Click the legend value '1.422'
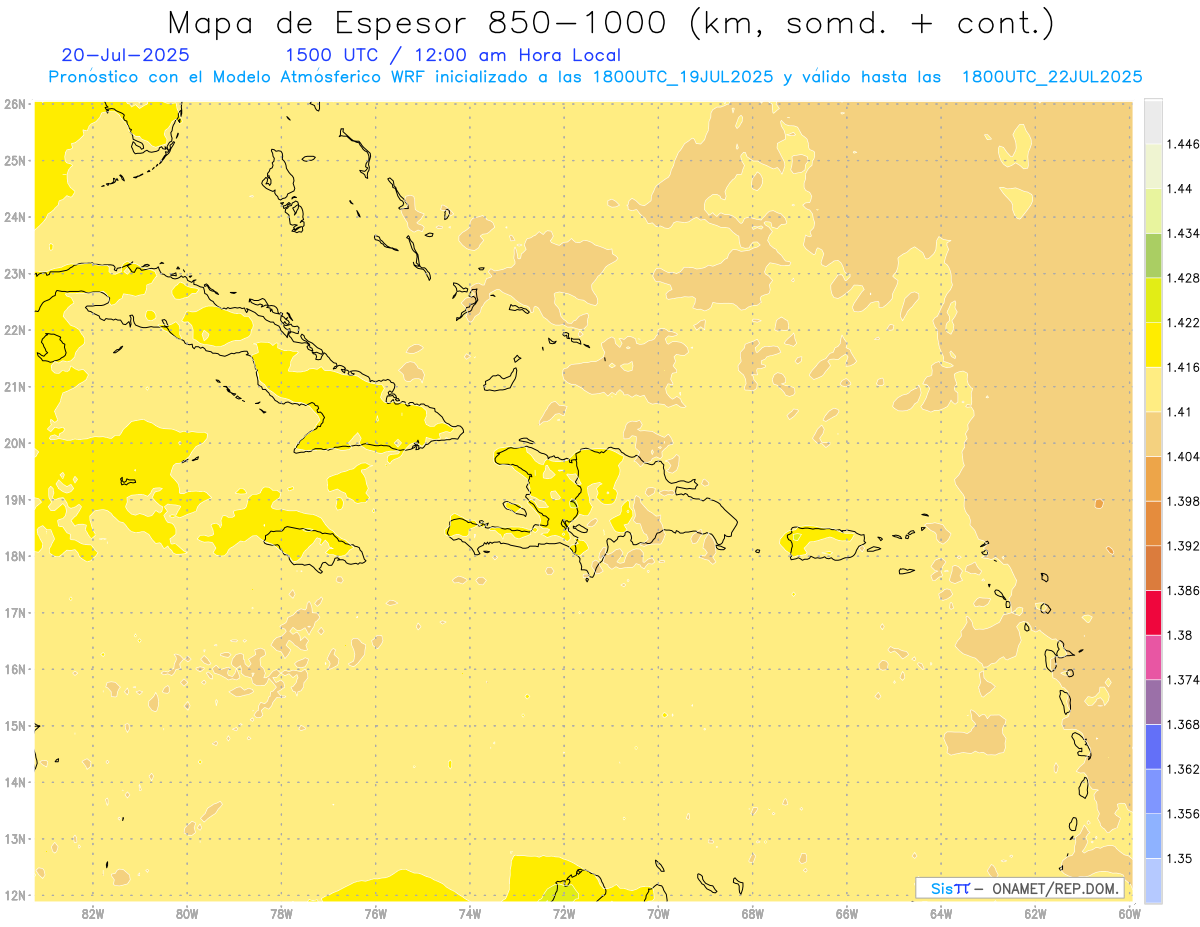The width and height of the screenshot is (1200, 927). click(x=1183, y=322)
